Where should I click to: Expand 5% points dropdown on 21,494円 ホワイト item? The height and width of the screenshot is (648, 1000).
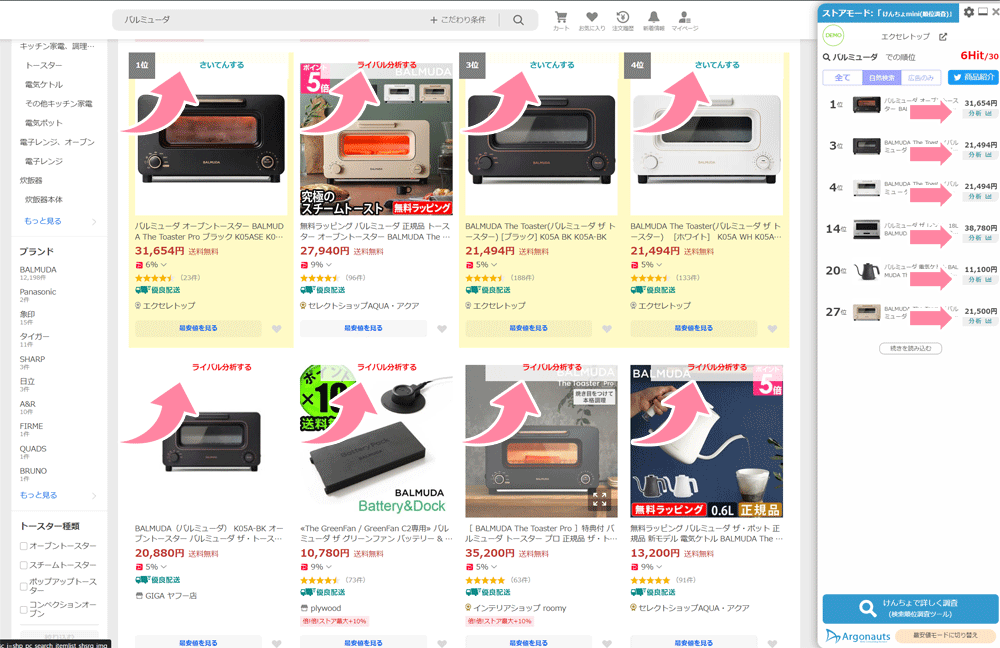point(659,265)
